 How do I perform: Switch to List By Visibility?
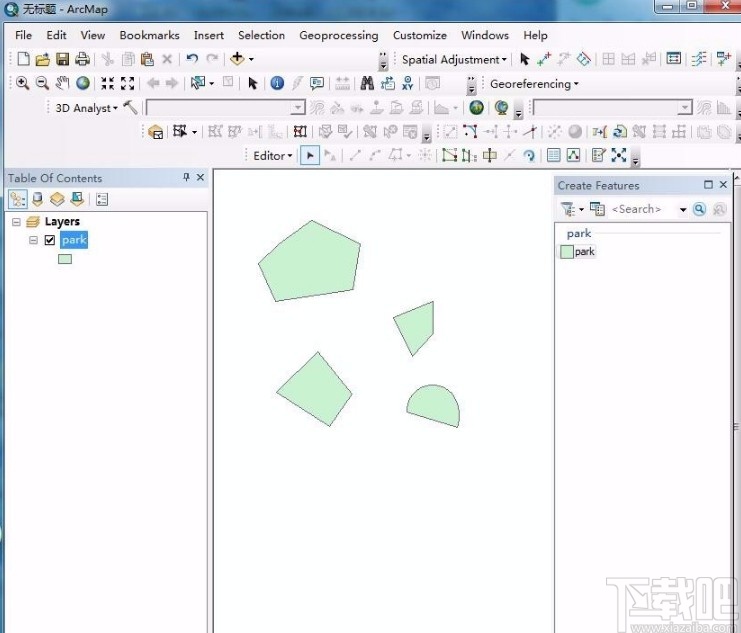click(57, 199)
